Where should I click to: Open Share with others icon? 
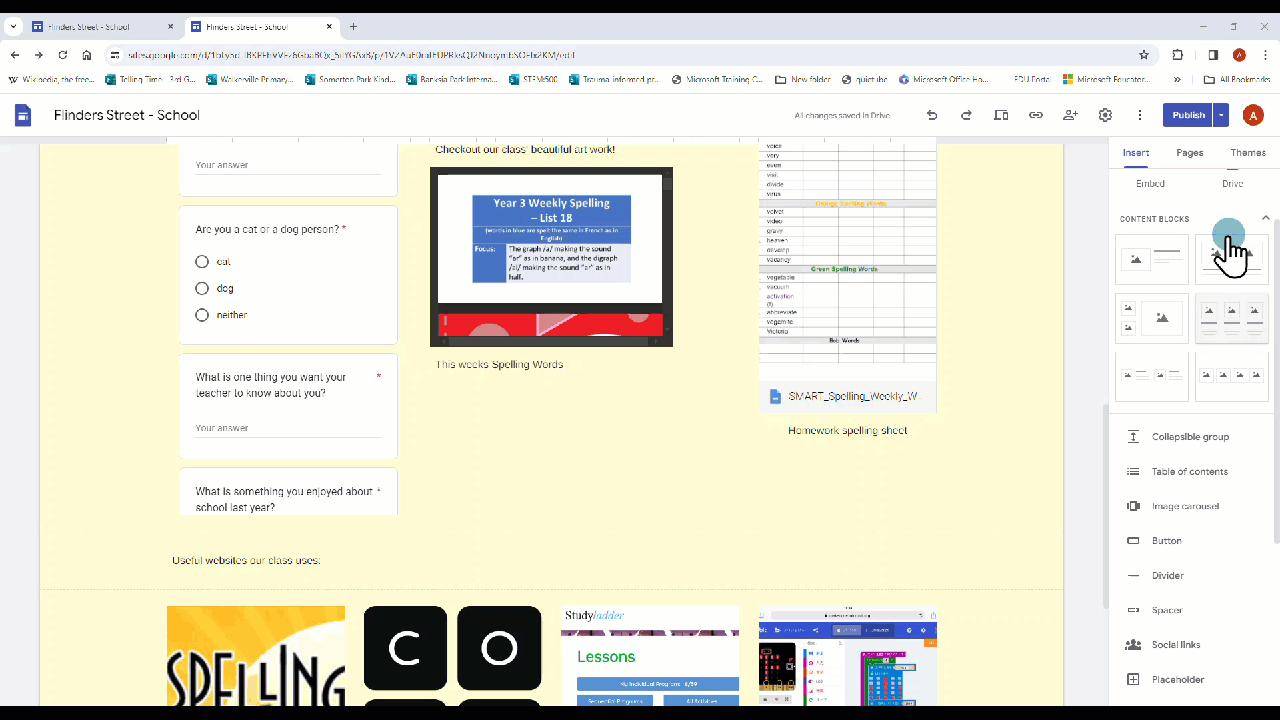coord(1070,115)
